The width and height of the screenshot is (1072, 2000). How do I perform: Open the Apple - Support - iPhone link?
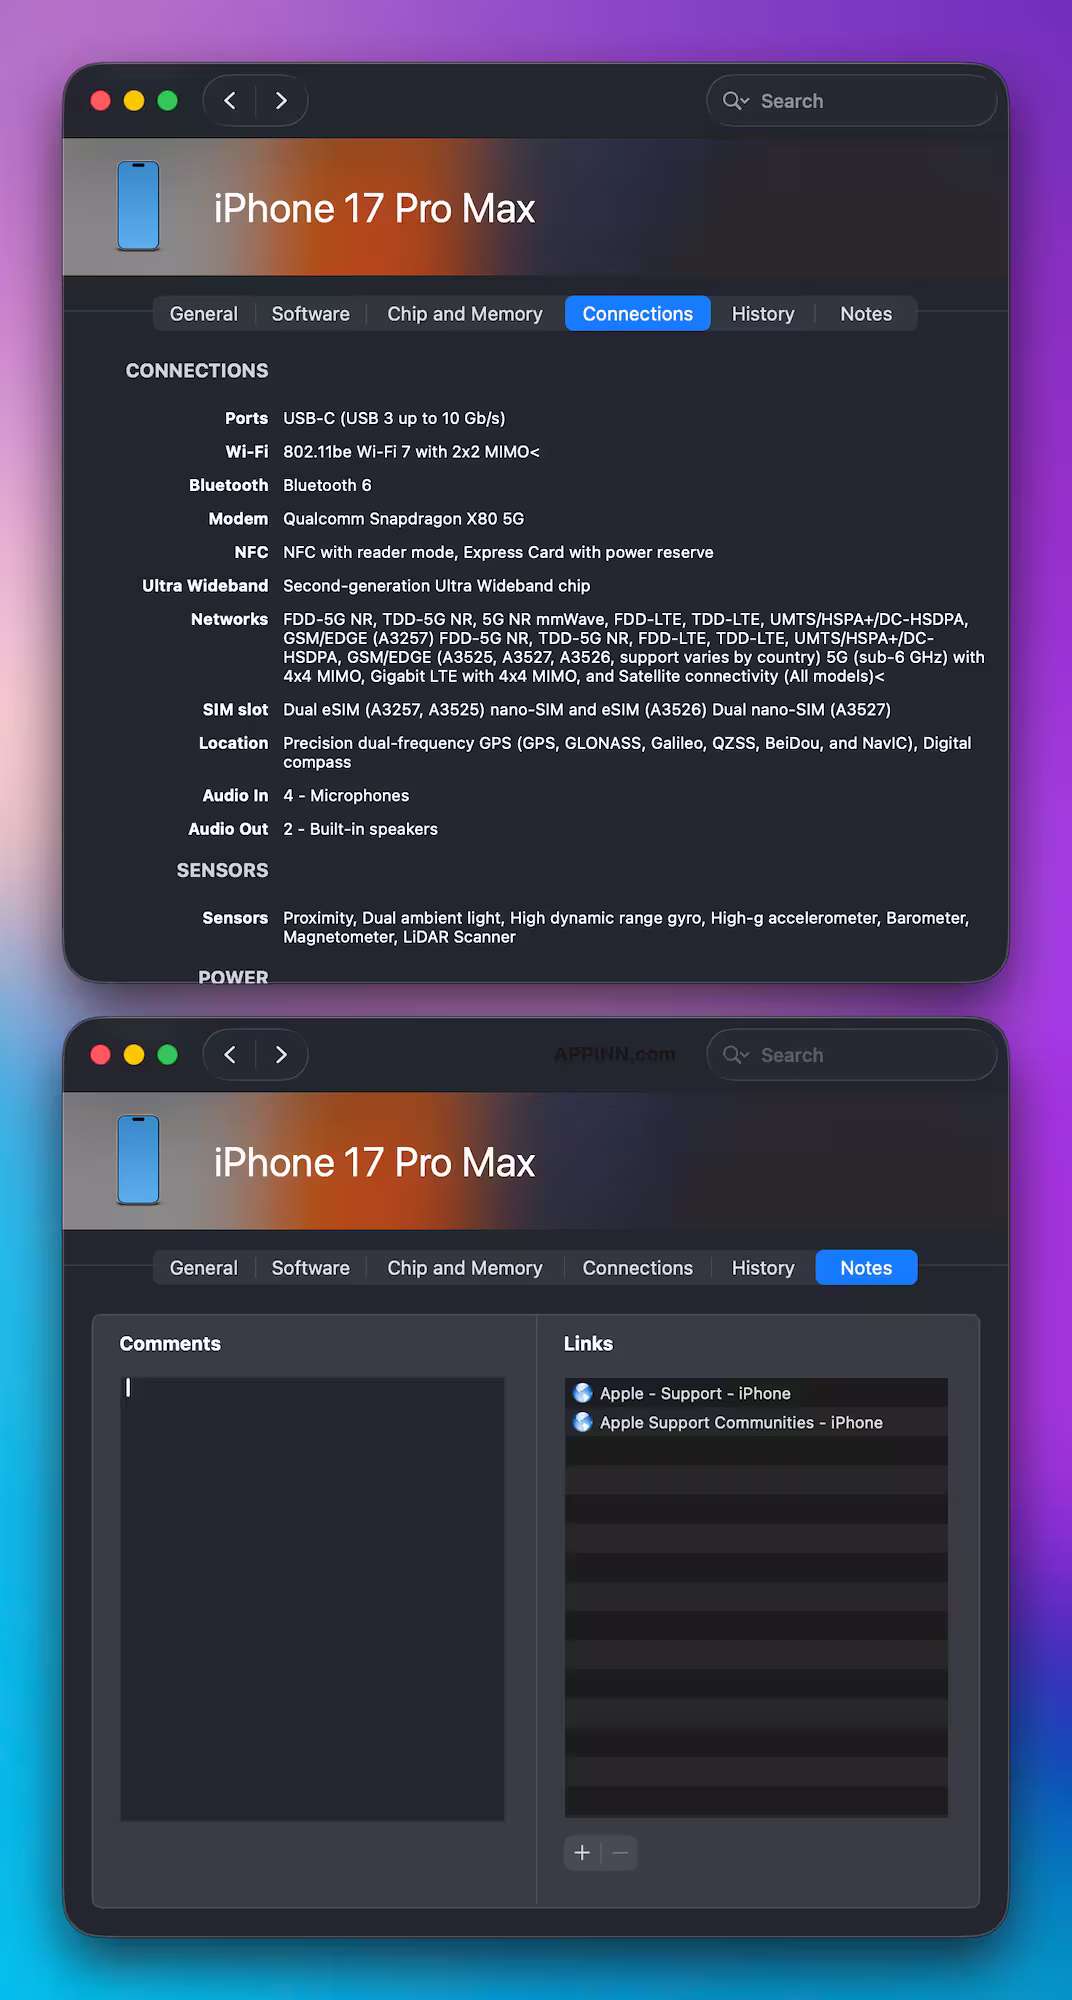pyautogui.click(x=695, y=1393)
